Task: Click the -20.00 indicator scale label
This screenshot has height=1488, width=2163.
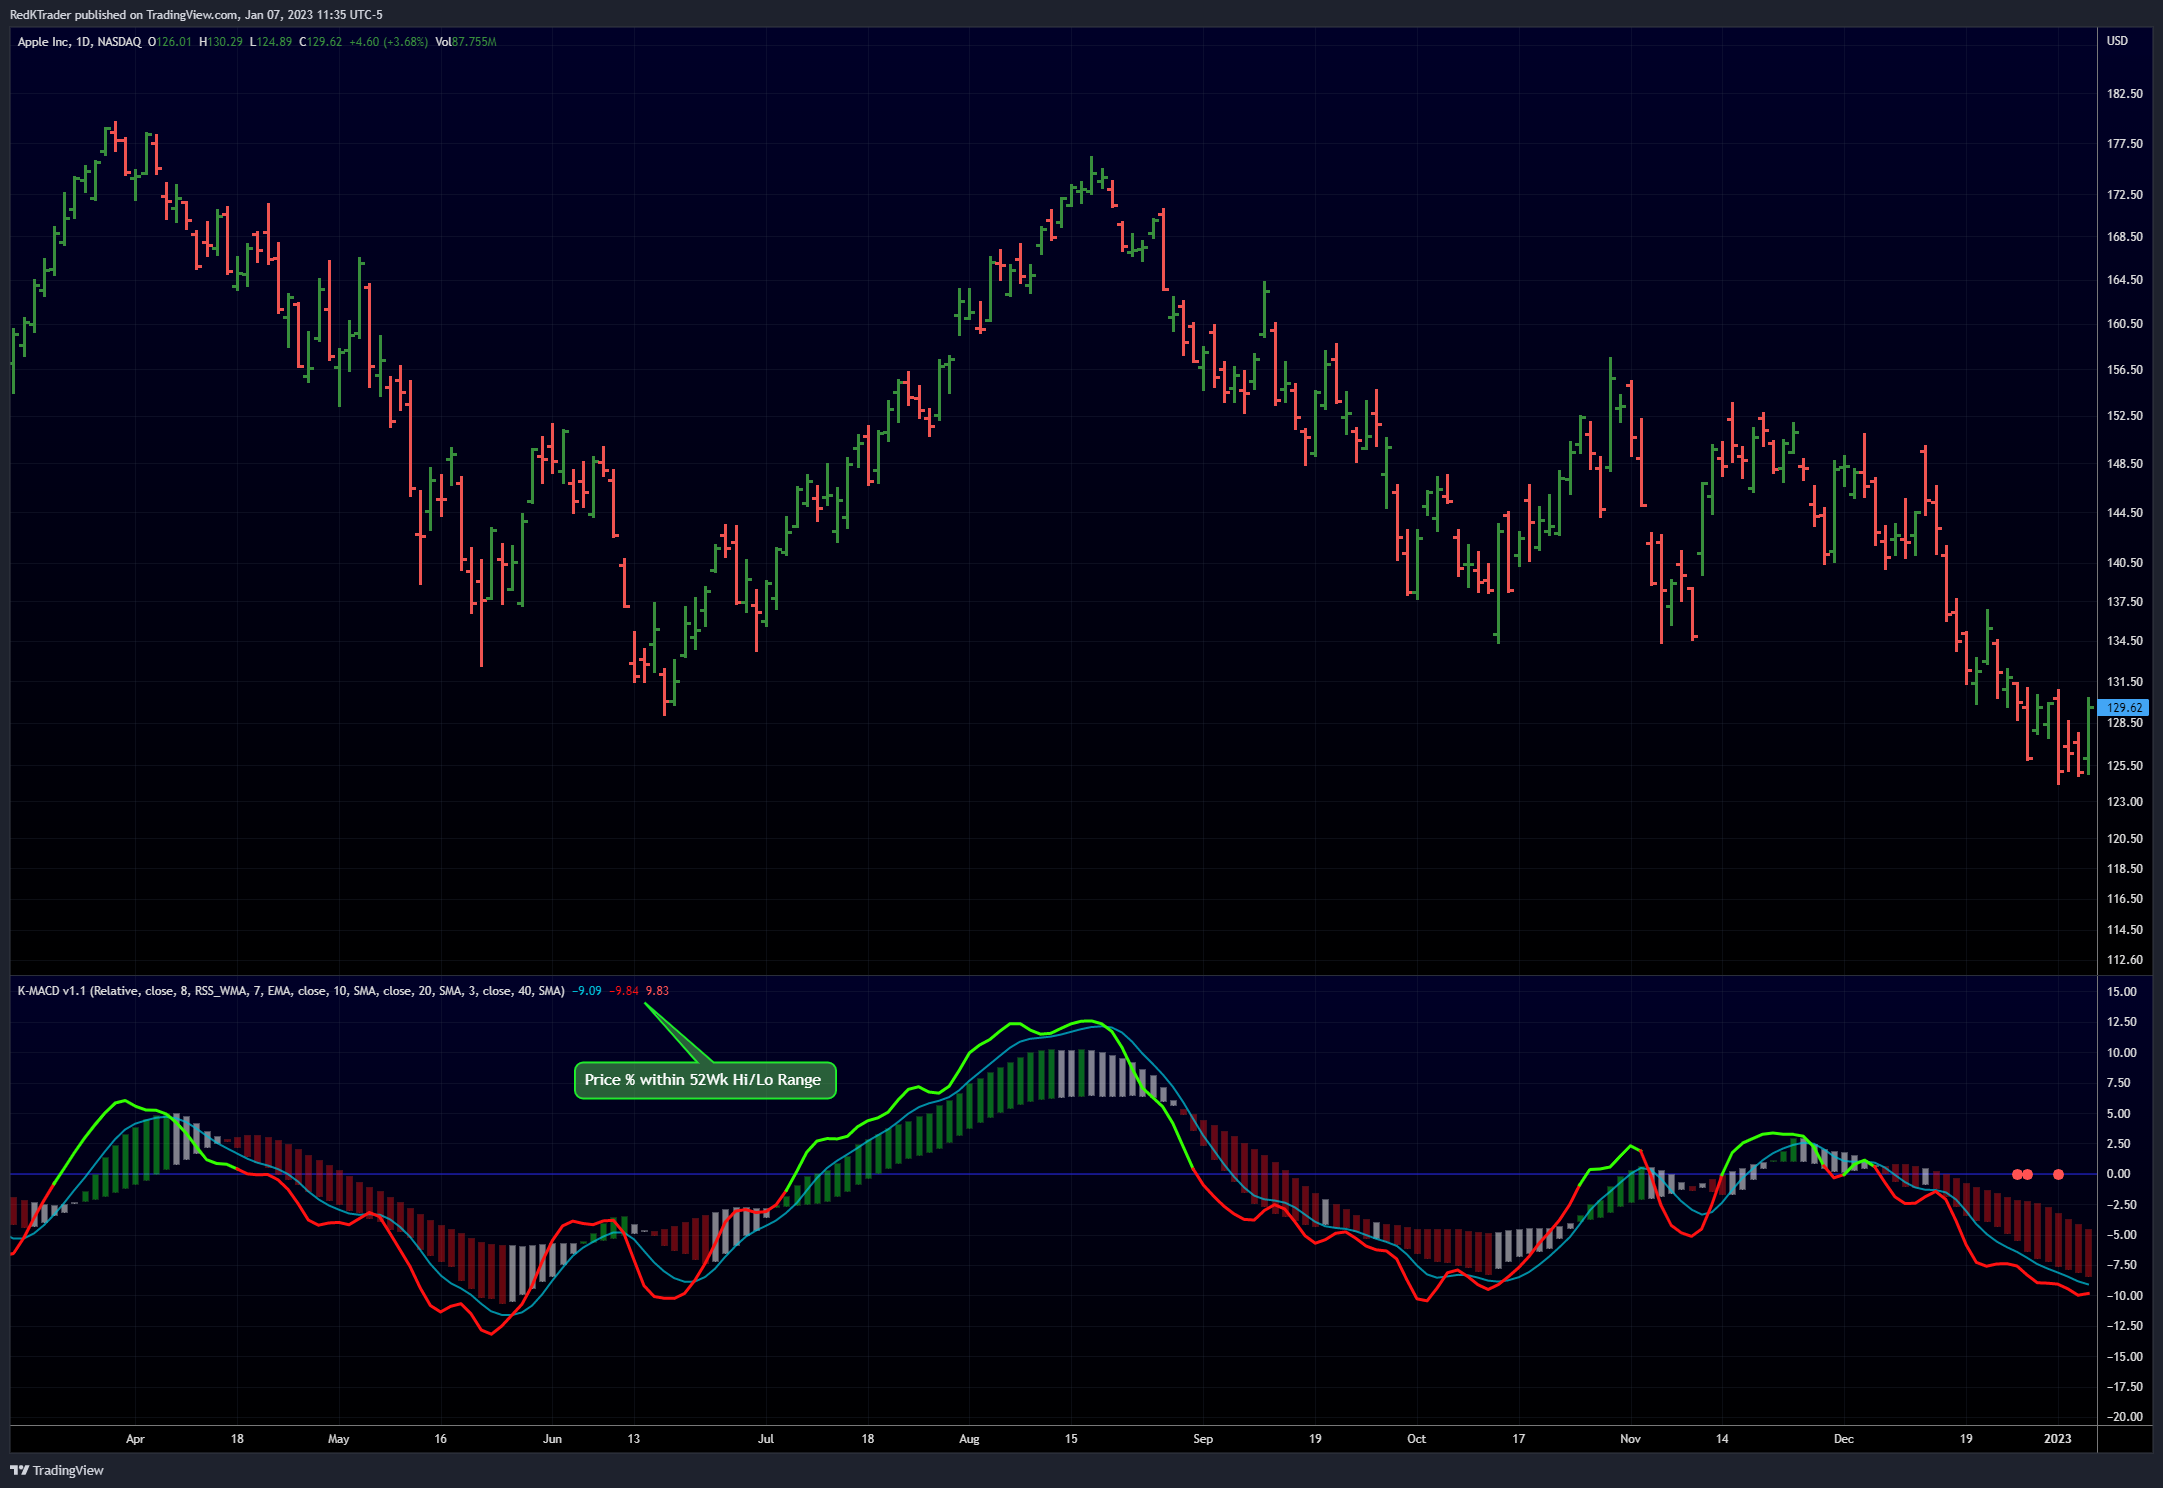Action: (x=2123, y=1417)
